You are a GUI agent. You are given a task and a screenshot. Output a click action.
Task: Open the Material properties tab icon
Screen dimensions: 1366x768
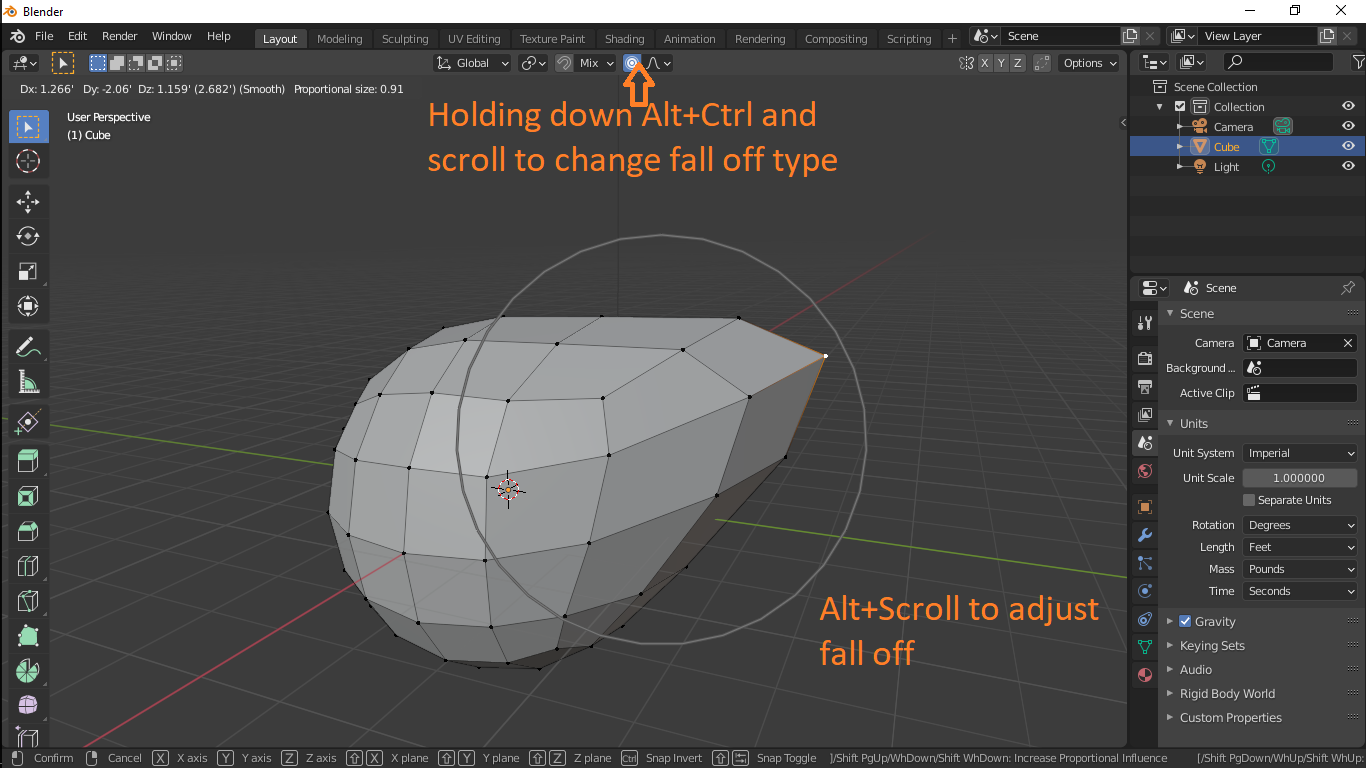coord(1145,675)
